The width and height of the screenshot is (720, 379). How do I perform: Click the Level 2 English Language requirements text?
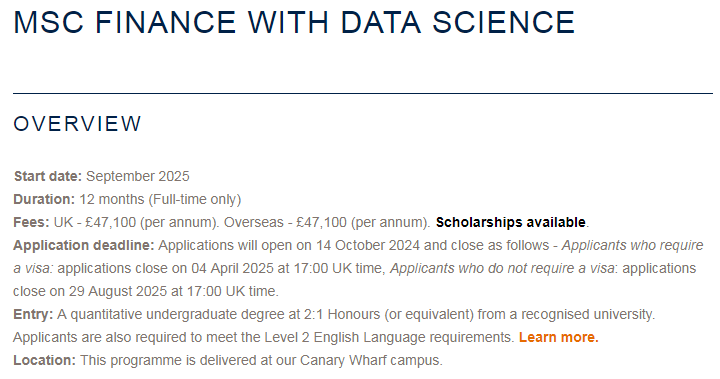(x=389, y=337)
